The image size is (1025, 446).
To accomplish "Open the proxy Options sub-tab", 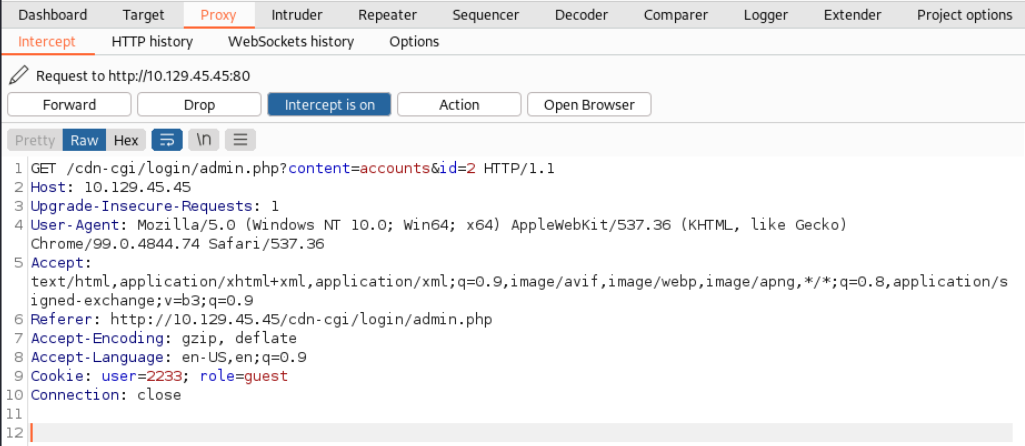I will coord(414,42).
